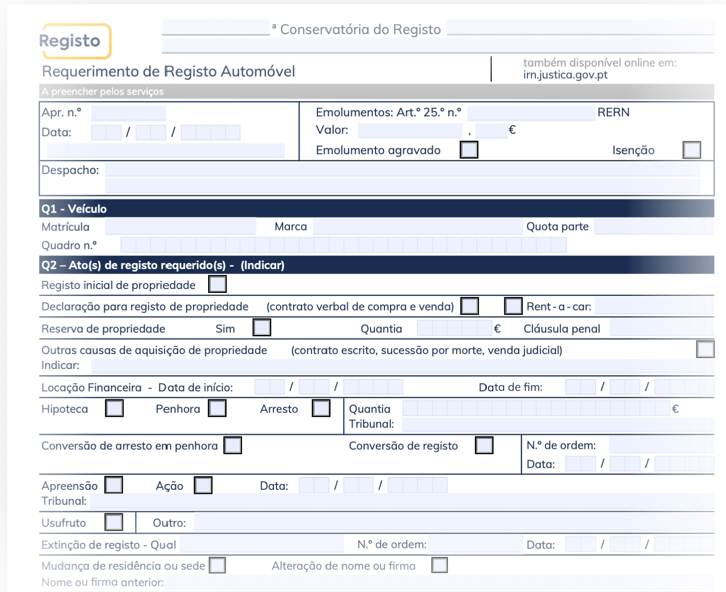
Task: Tick the Conversão de registo box
Action: point(484,445)
